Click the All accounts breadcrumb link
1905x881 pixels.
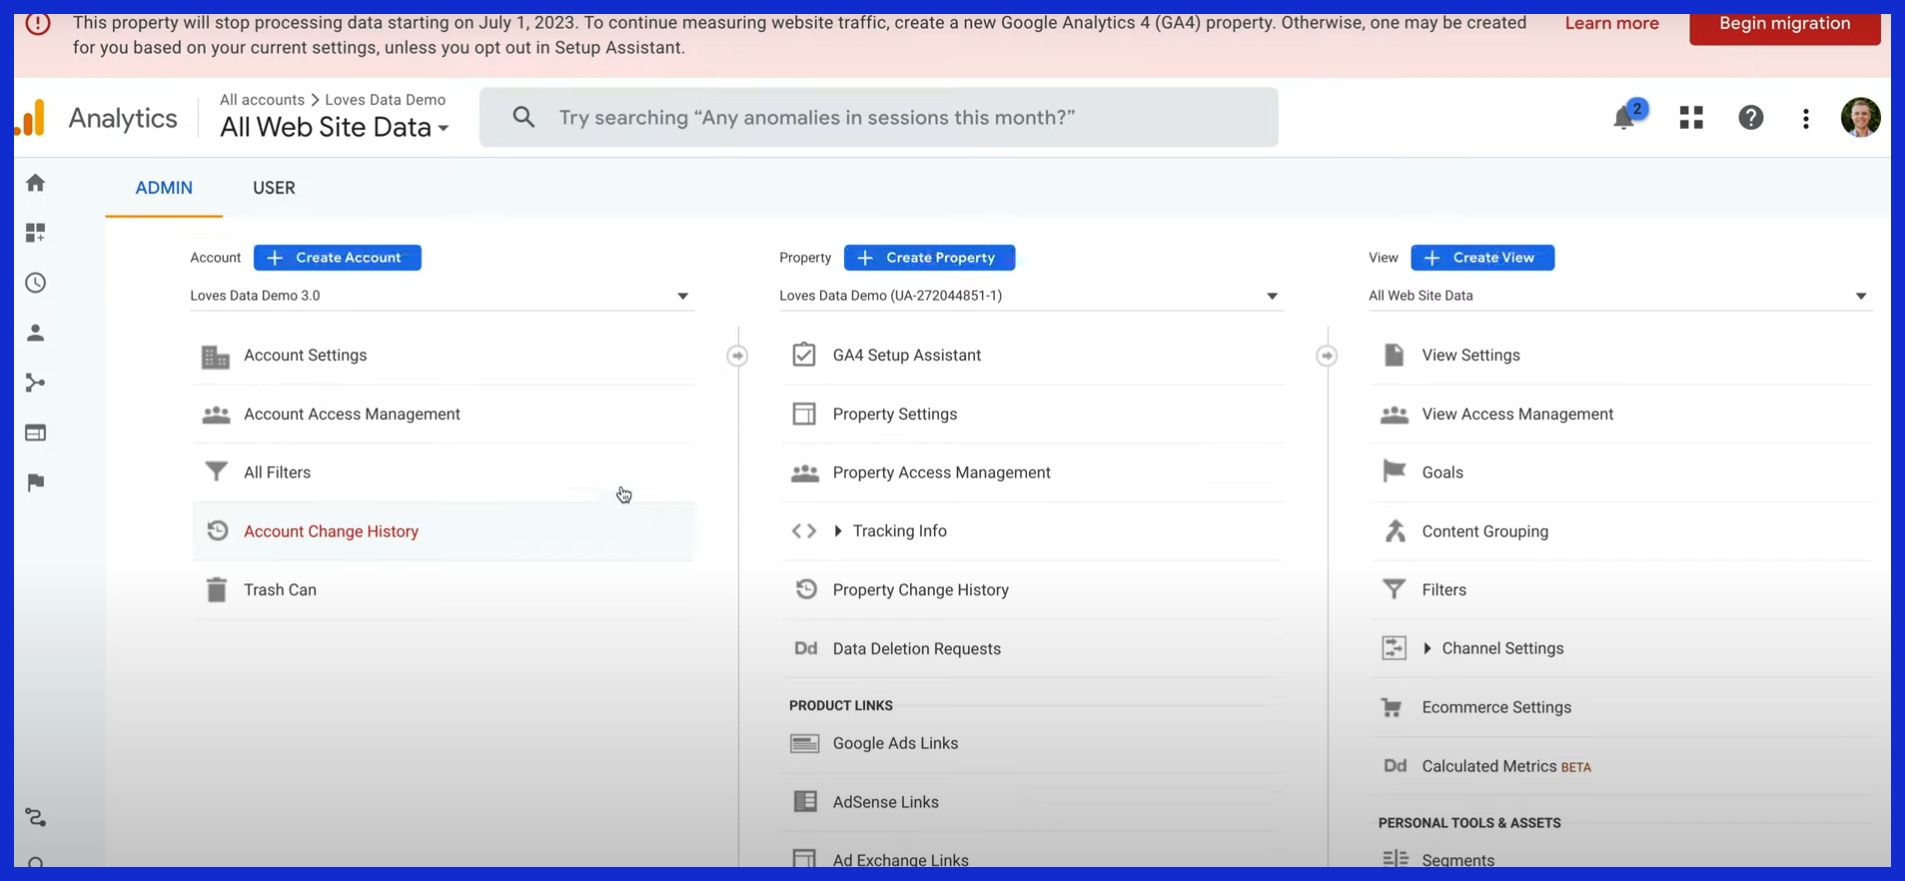coord(262,99)
